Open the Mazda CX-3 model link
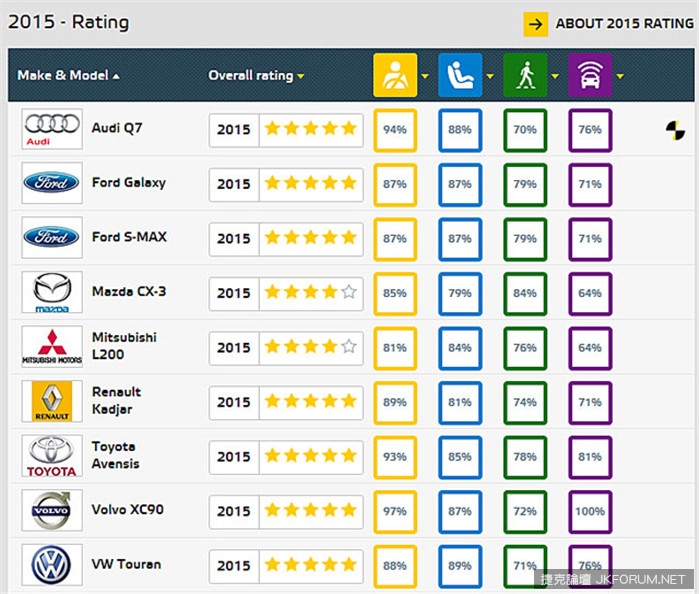The width and height of the screenshot is (699, 594). [129, 292]
